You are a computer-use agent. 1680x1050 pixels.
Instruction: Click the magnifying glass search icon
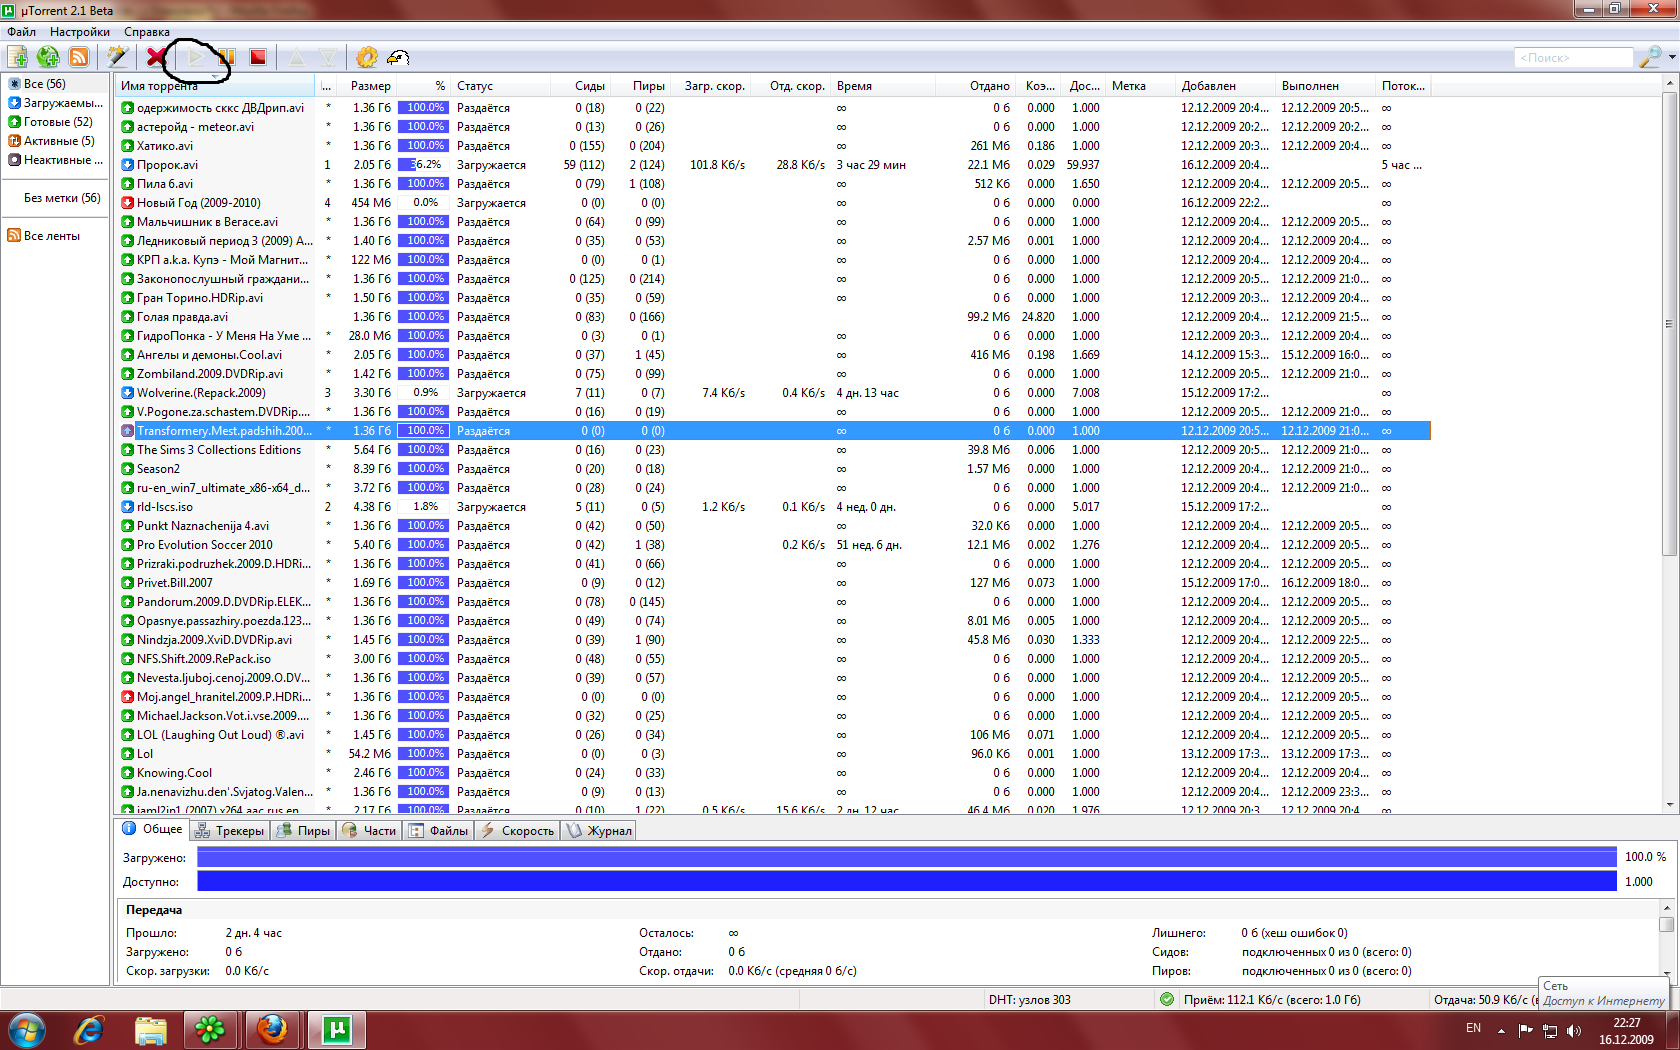1649,58
